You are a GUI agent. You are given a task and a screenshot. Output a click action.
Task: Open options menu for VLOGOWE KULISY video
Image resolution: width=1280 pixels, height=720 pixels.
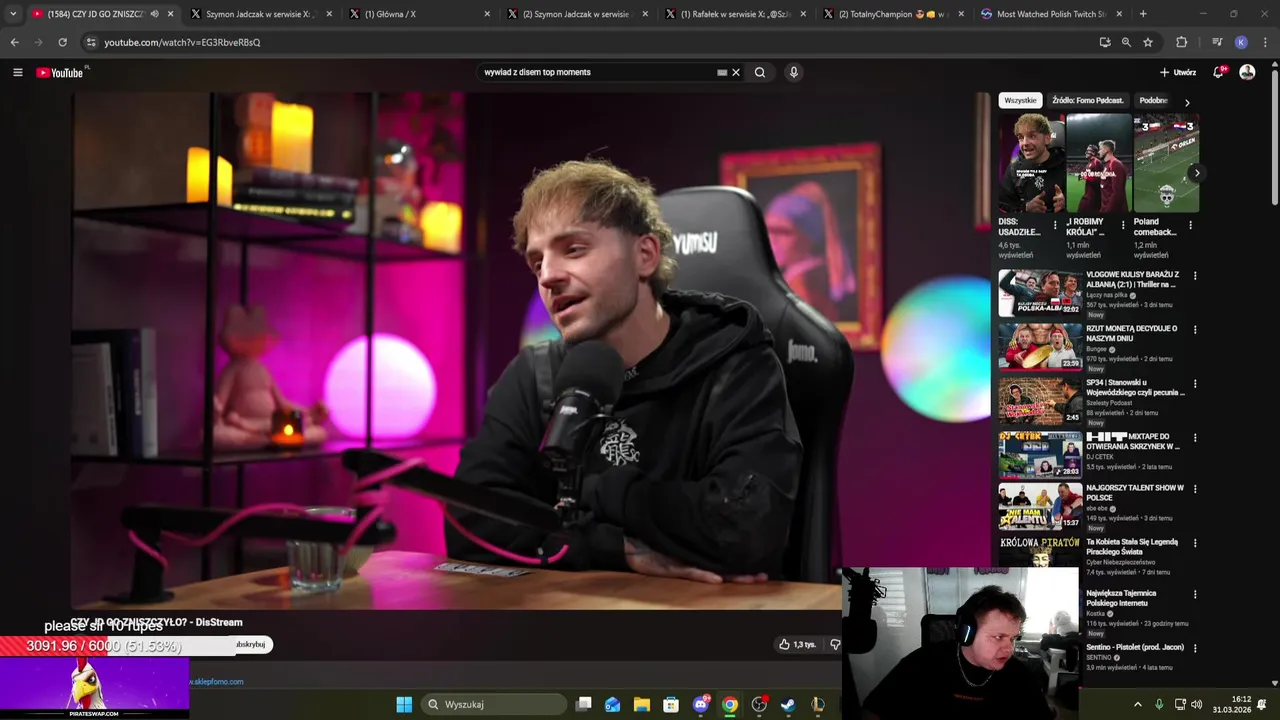[1194, 276]
